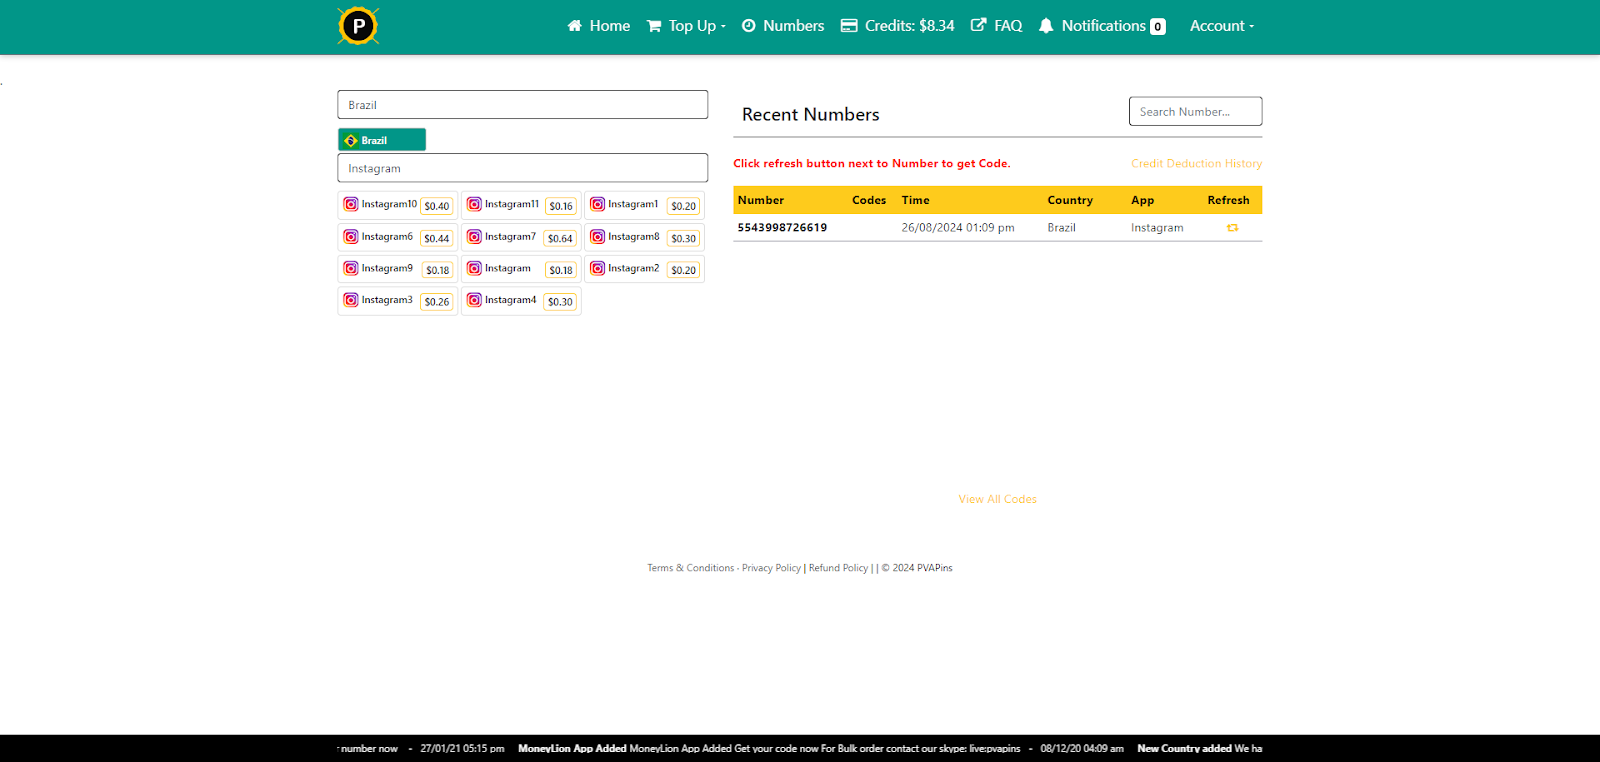Click the time 26/08/2024 01:09 pm

pos(958,228)
